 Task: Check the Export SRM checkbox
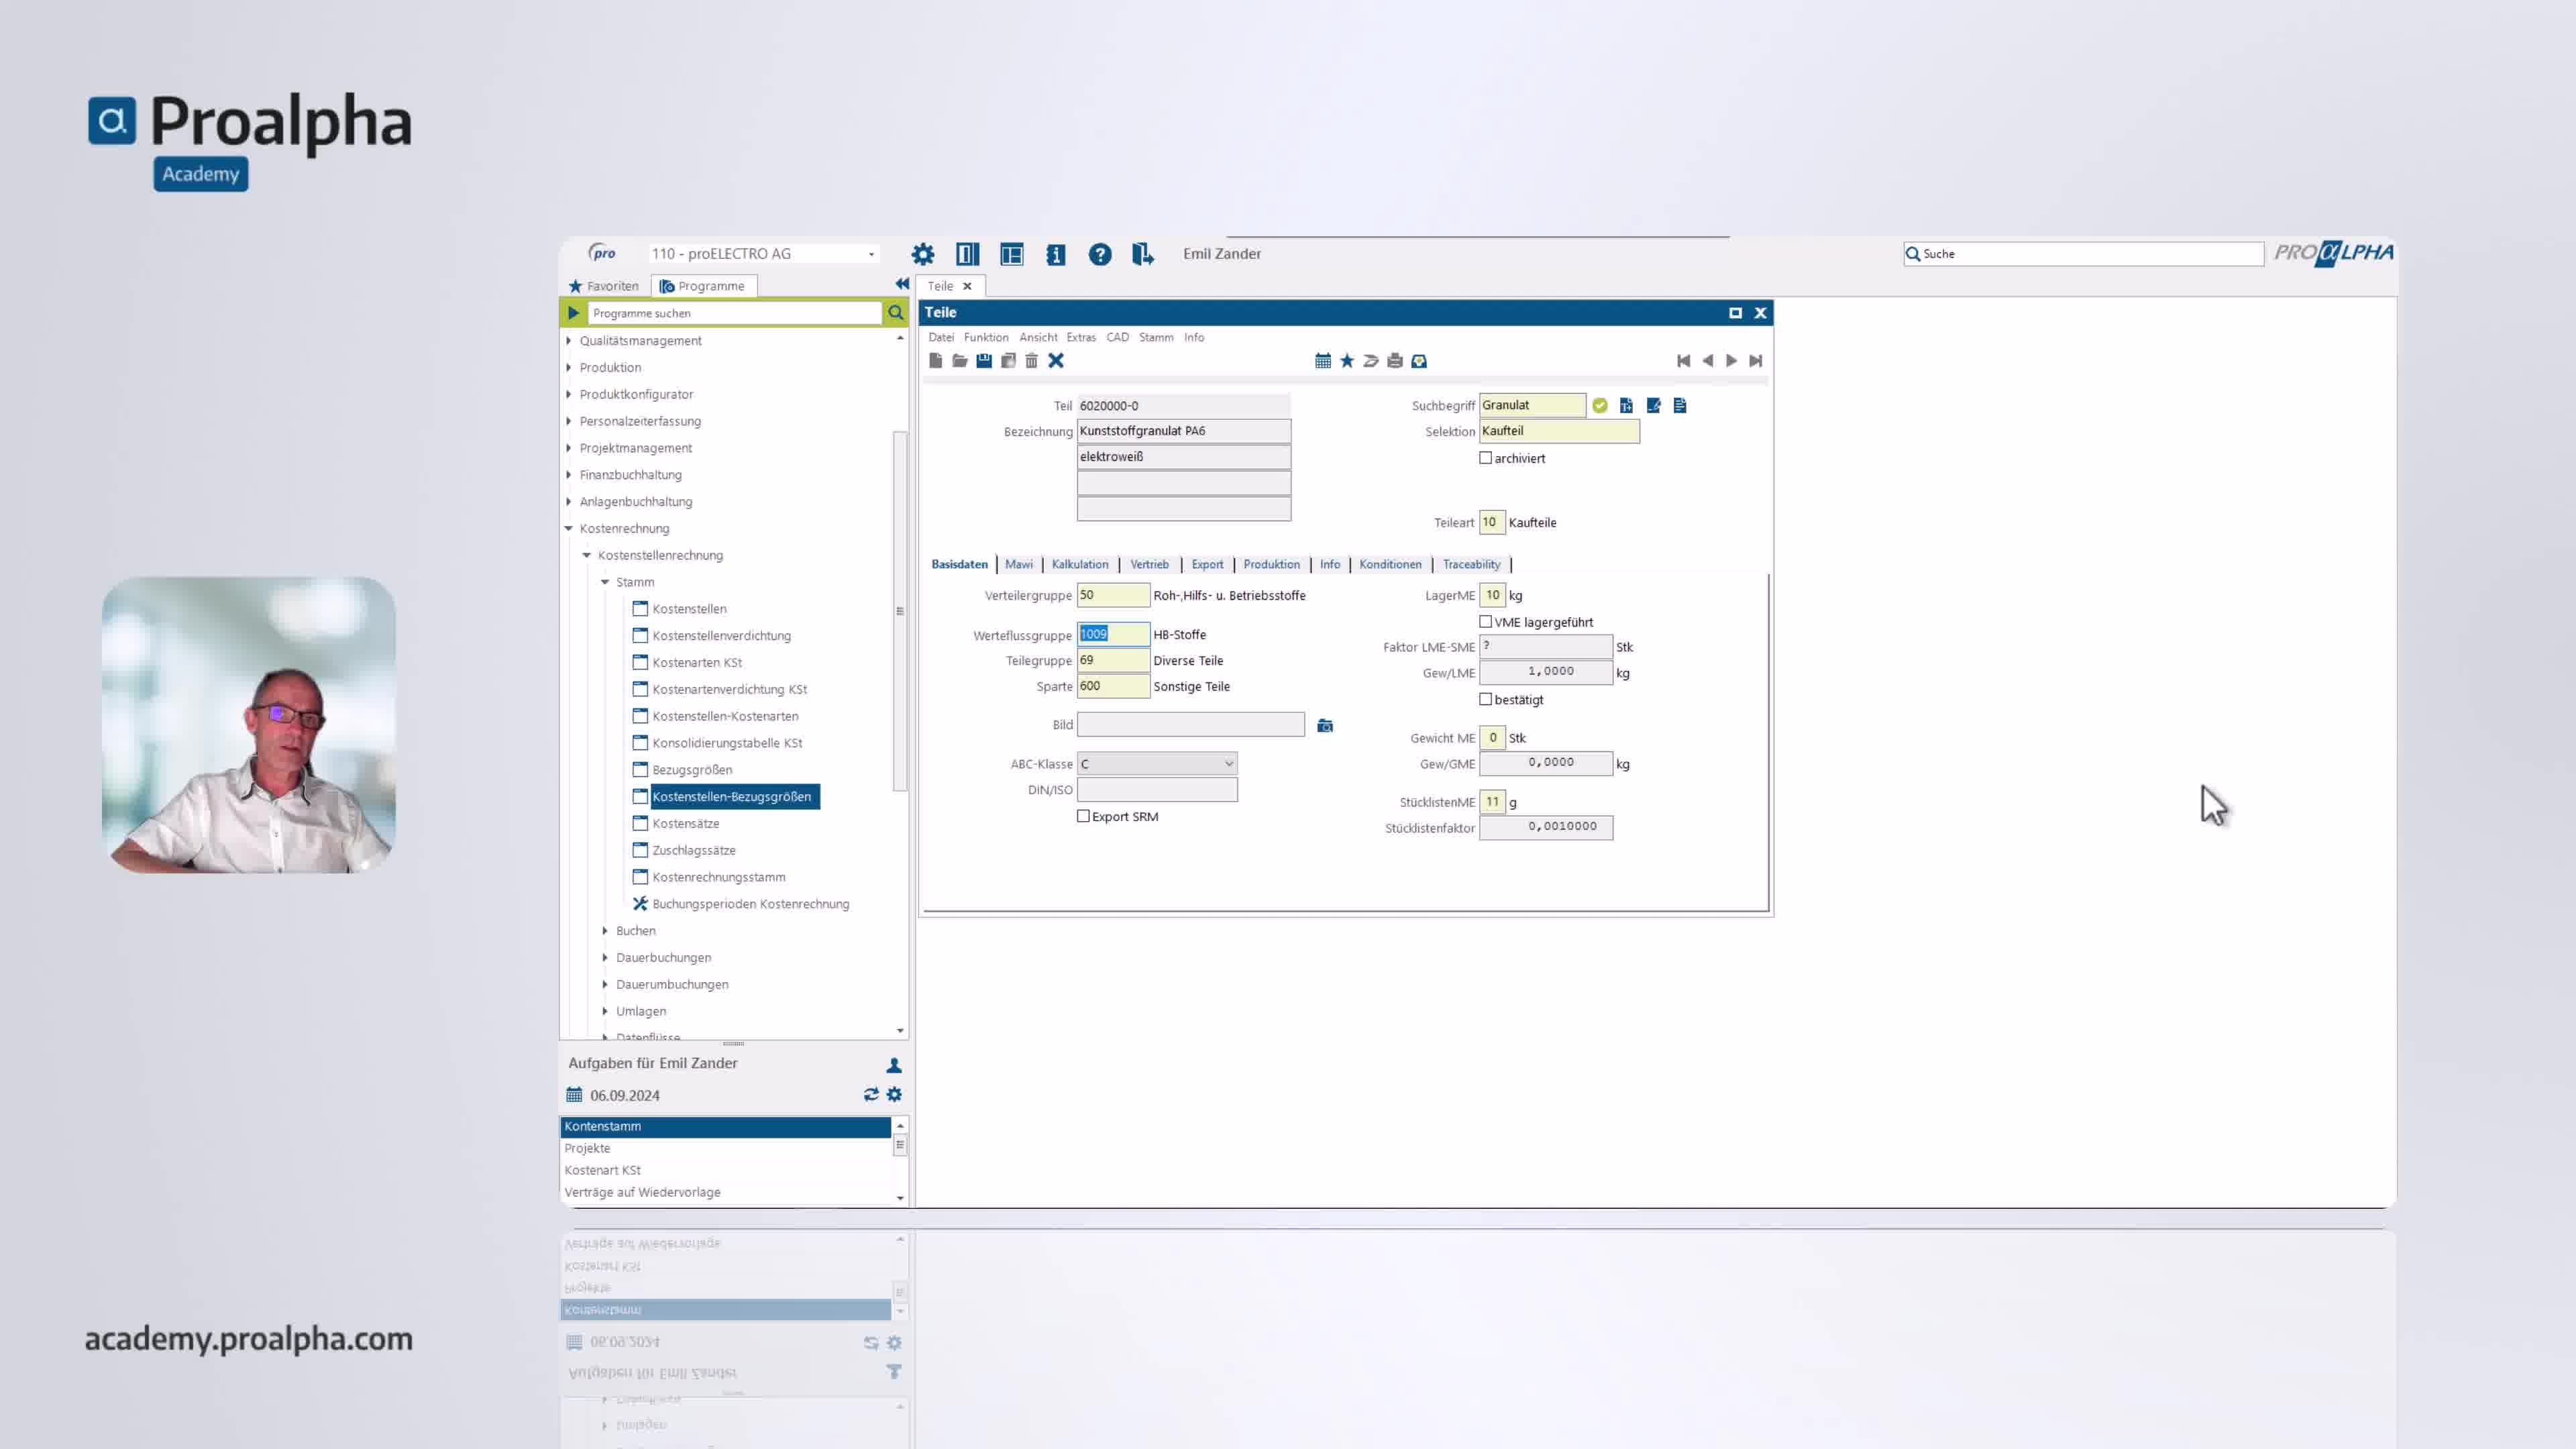click(1083, 816)
